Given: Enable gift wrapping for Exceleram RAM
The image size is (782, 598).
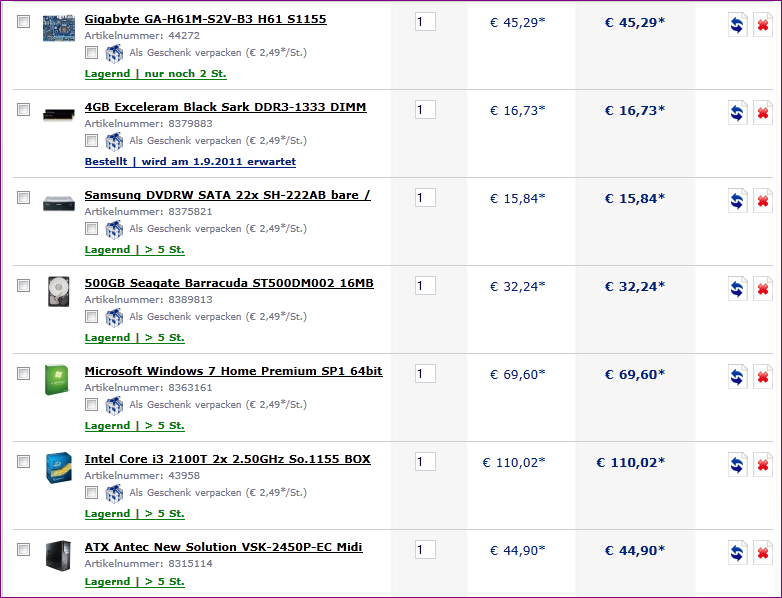Looking at the screenshot, I should click(91, 141).
